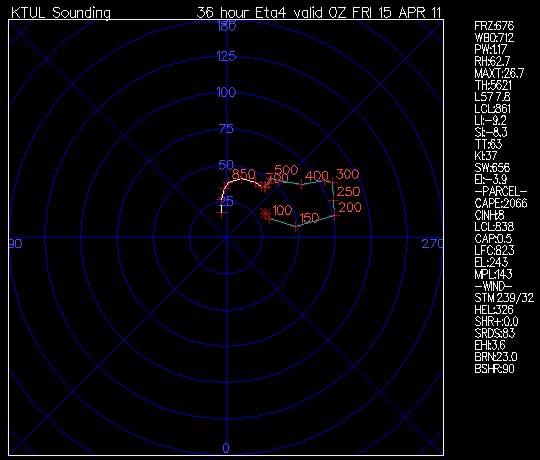Select the KI:37 index value
The width and height of the screenshot is (540, 460).
coord(486,156)
